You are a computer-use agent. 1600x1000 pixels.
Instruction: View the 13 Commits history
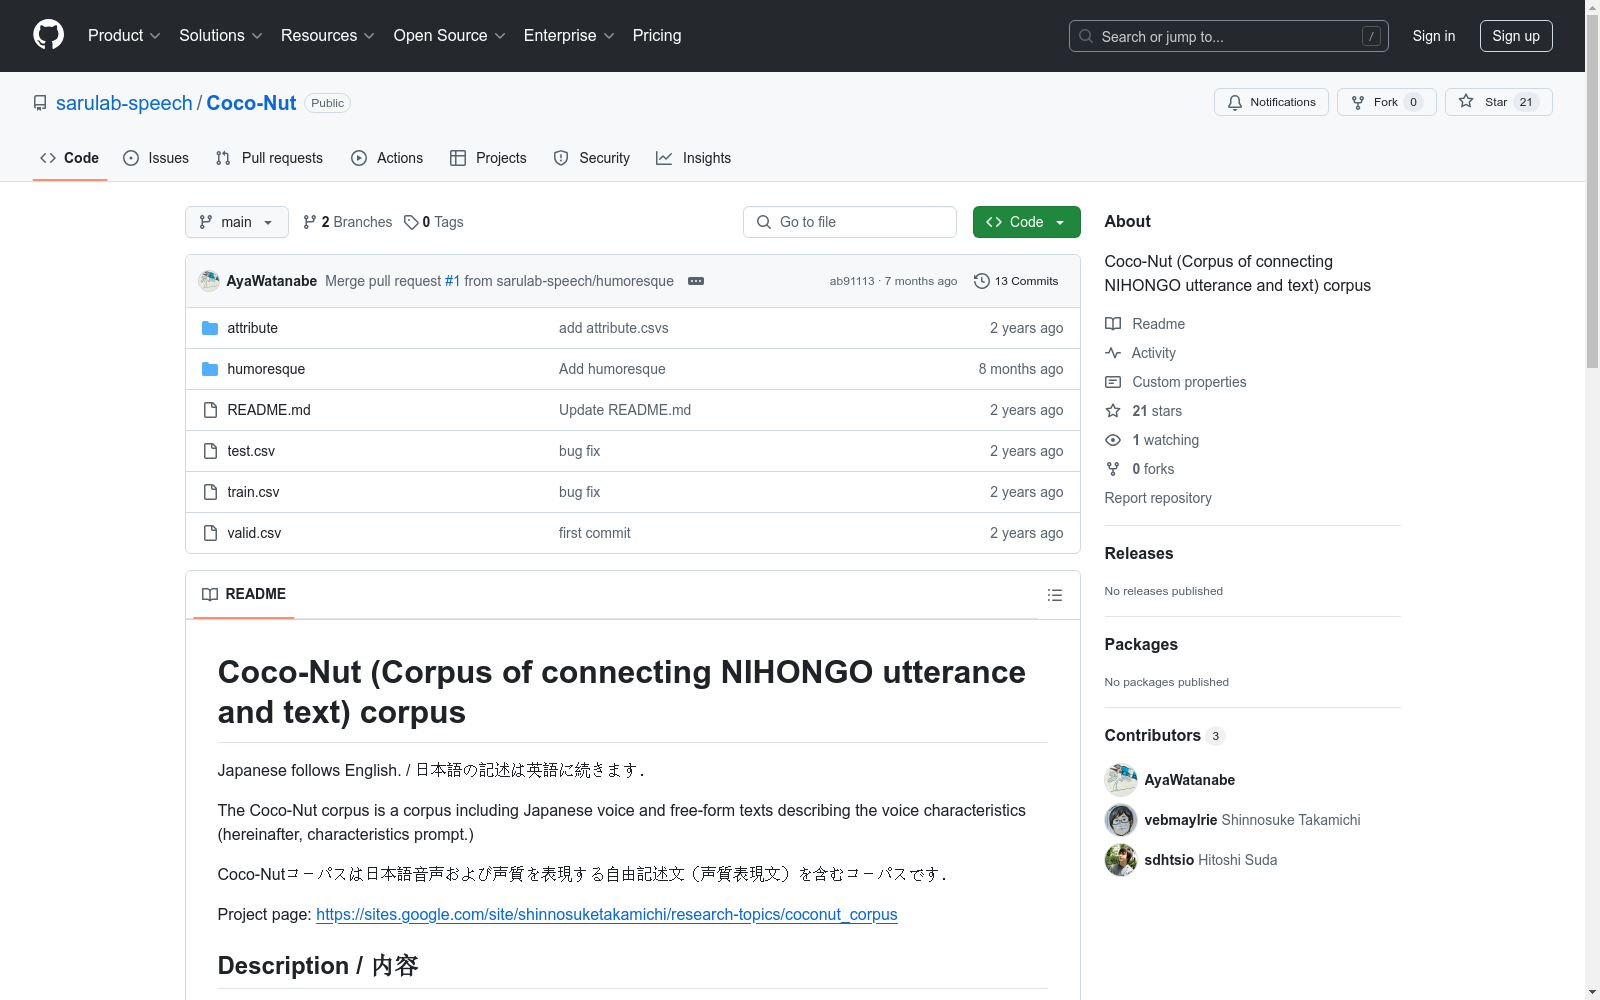point(1016,281)
